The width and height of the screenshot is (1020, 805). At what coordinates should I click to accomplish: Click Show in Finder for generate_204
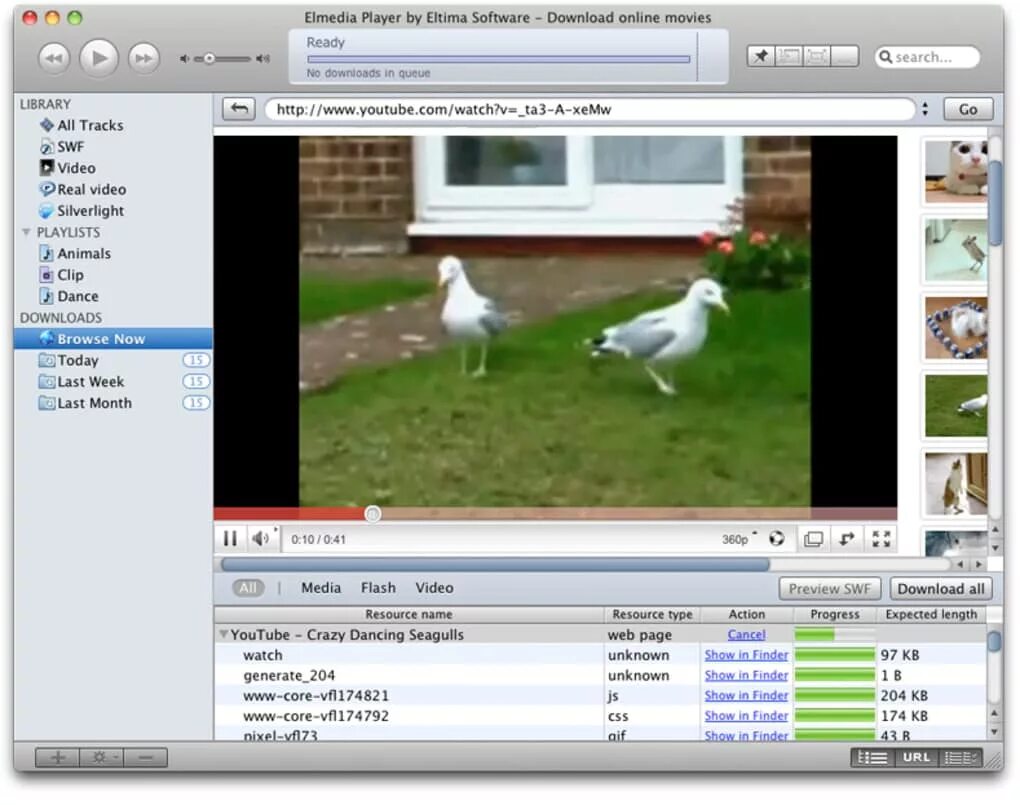746,675
